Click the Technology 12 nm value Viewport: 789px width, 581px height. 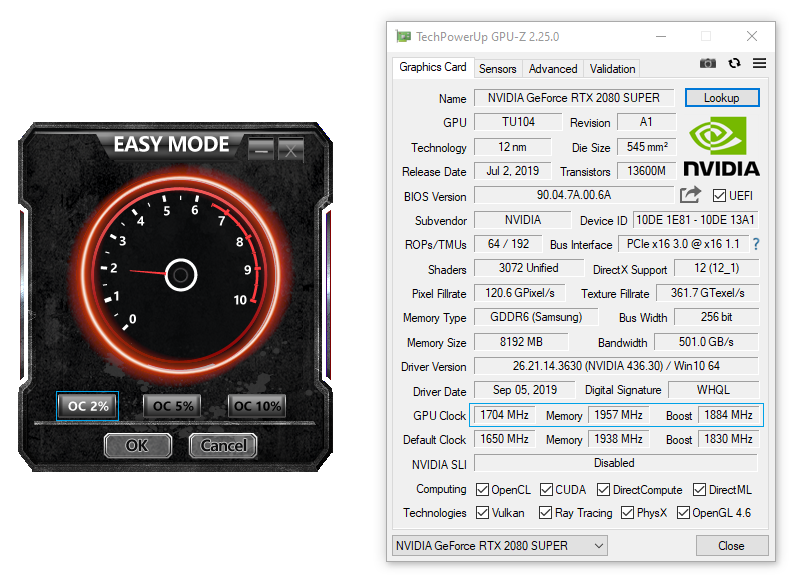[513, 146]
